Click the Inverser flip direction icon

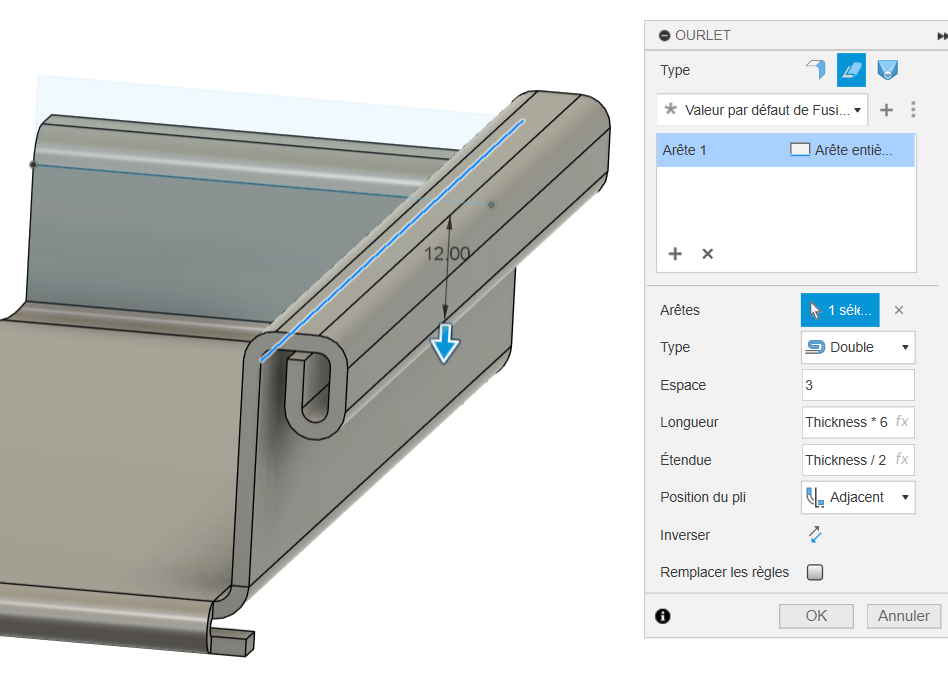[x=815, y=535]
